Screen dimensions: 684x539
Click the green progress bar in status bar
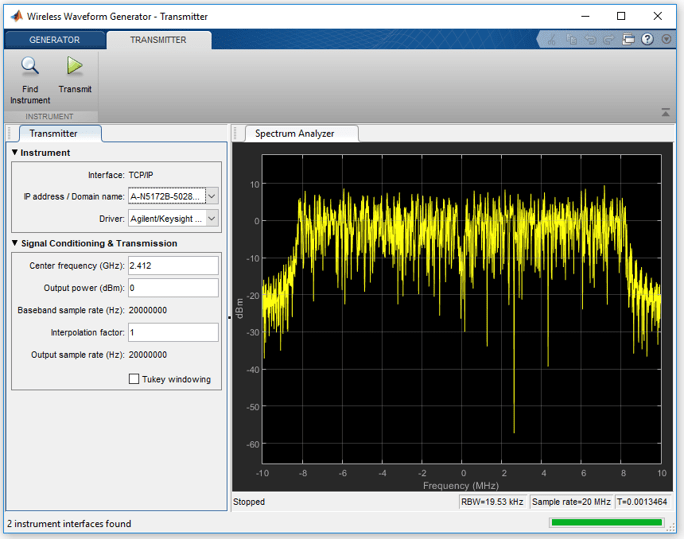(x=606, y=522)
